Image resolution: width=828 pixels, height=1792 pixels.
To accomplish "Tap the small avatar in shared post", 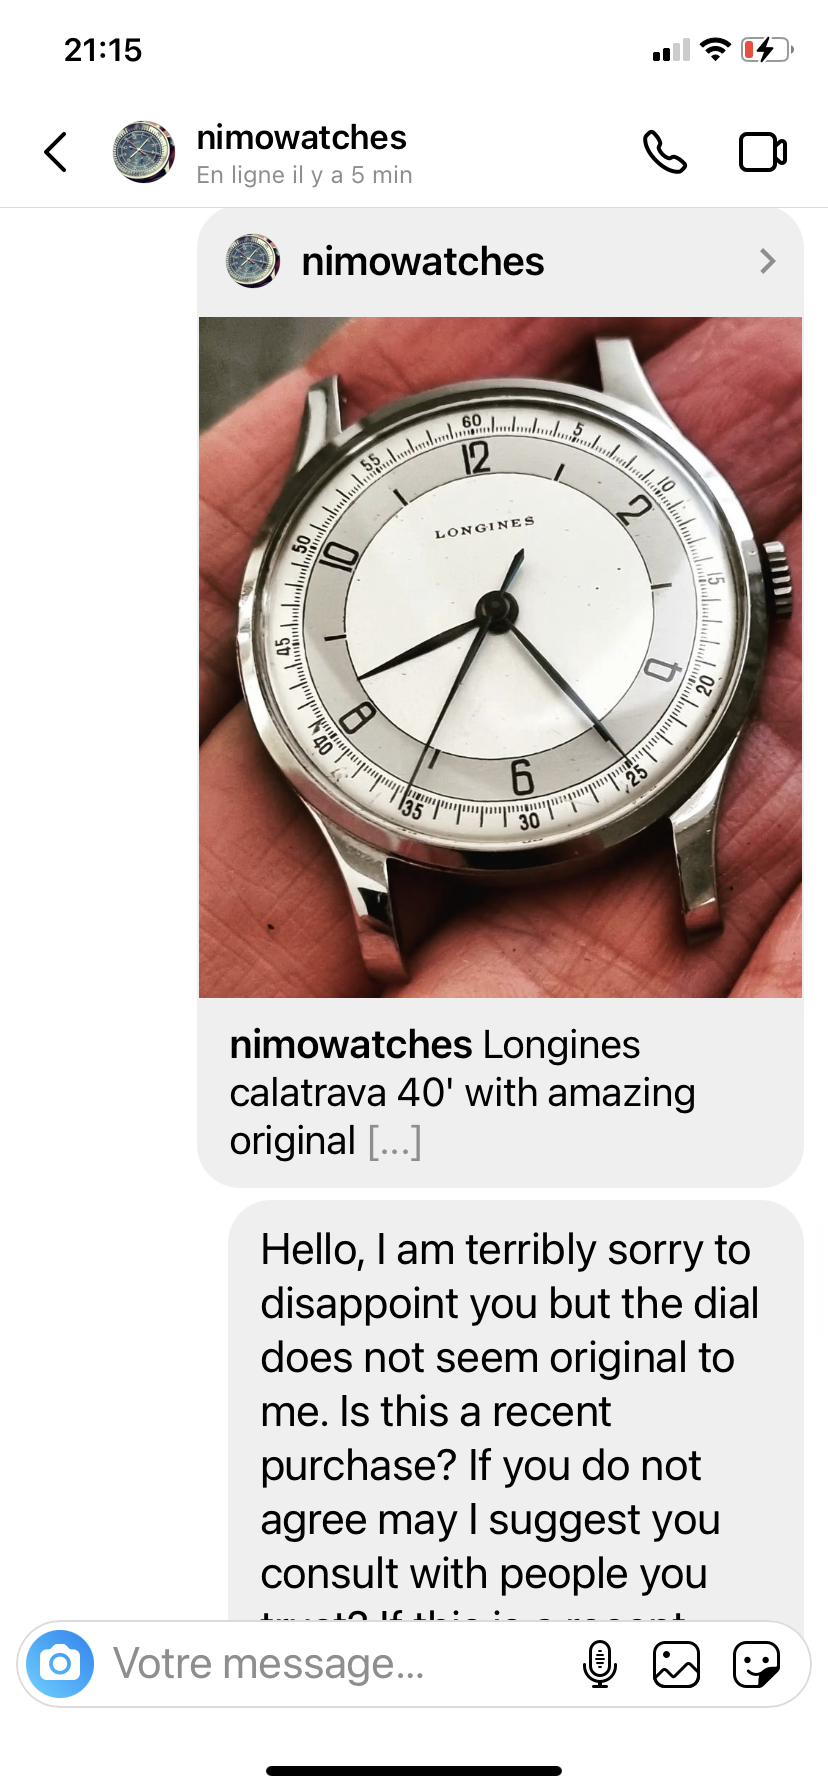I will tap(253, 261).
